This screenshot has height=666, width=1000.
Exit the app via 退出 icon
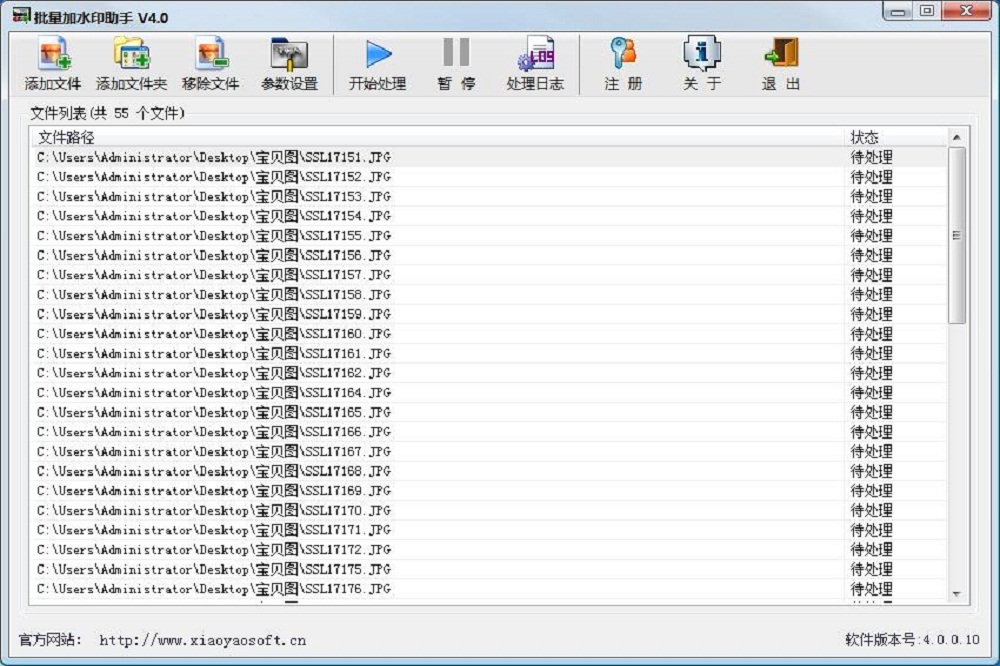point(781,54)
